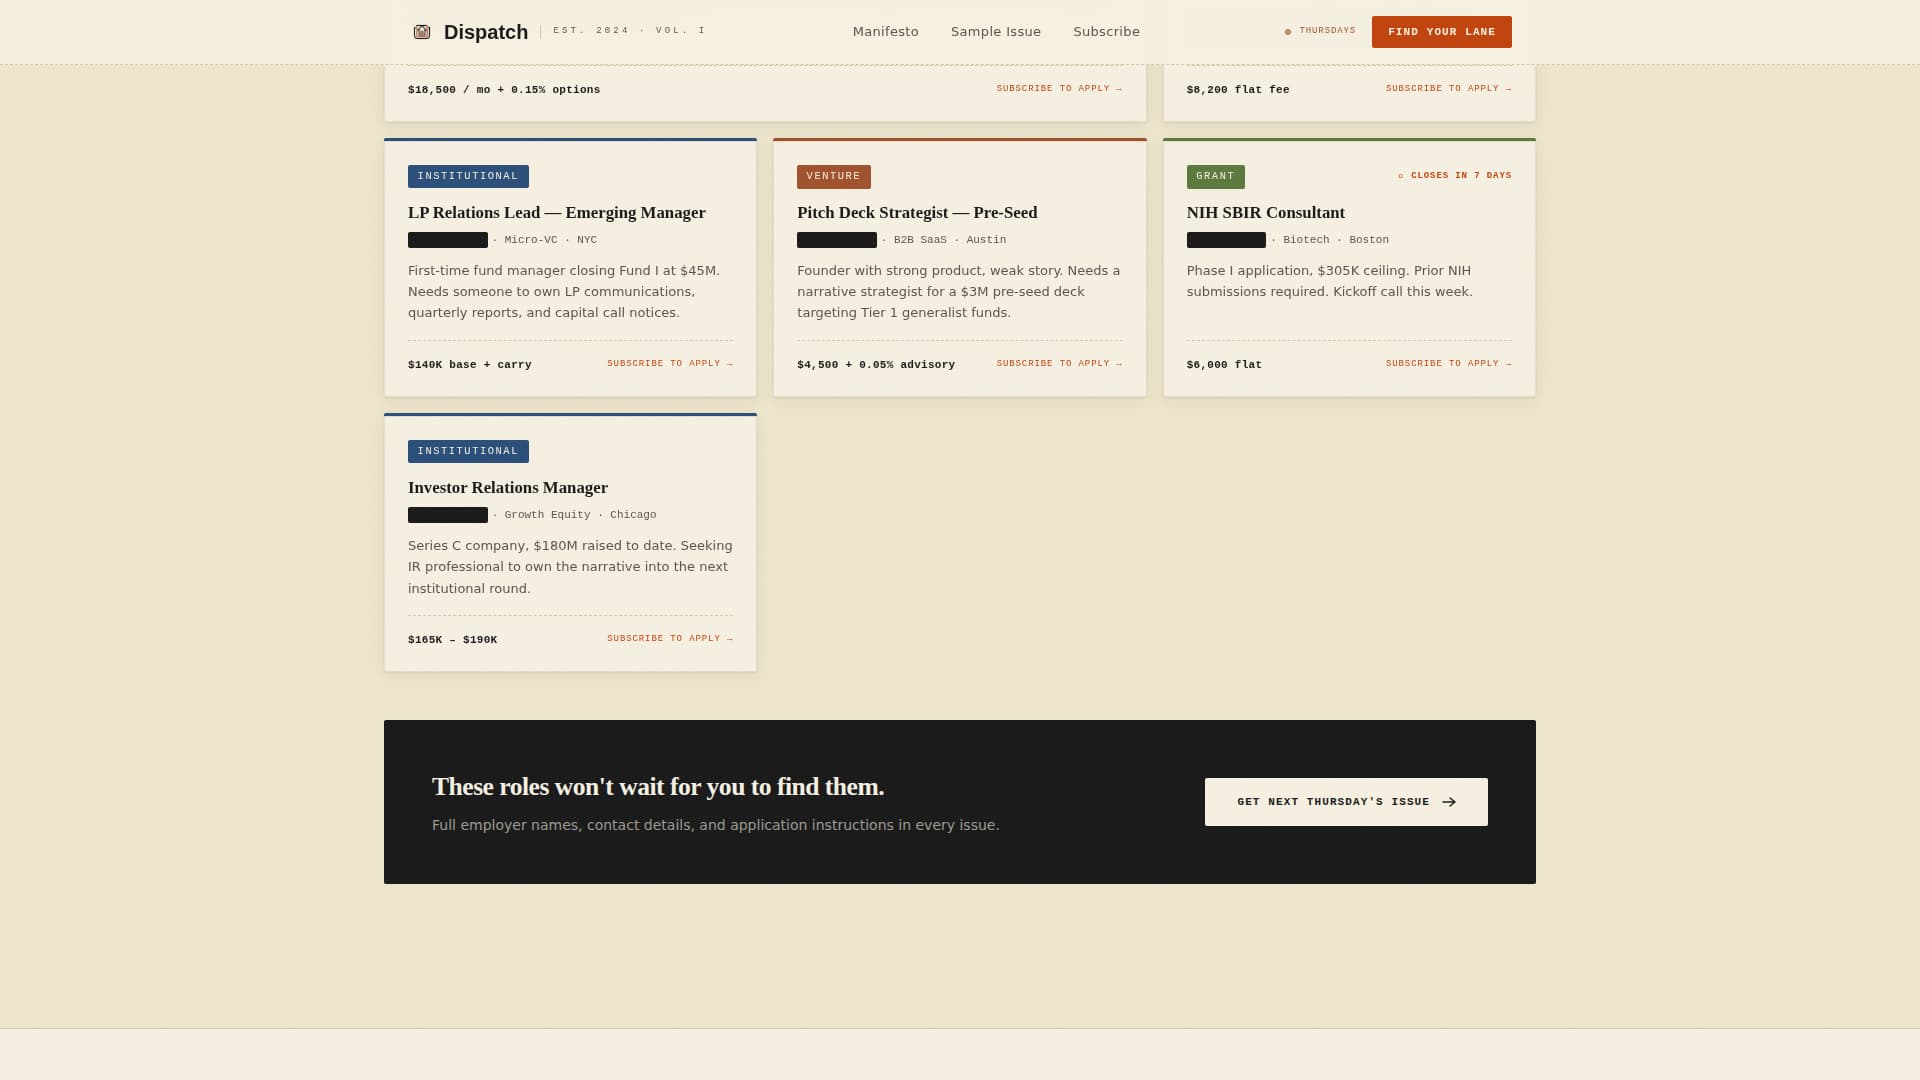
Task: Go to Sample Issue page
Action: (x=996, y=32)
